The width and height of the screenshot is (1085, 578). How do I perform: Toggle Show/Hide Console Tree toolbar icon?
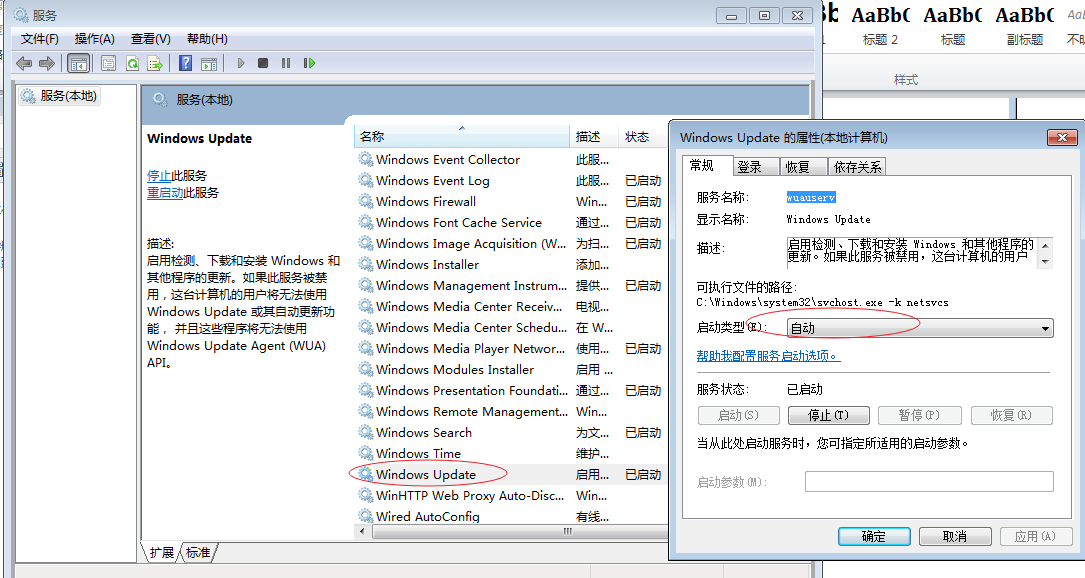(x=79, y=64)
